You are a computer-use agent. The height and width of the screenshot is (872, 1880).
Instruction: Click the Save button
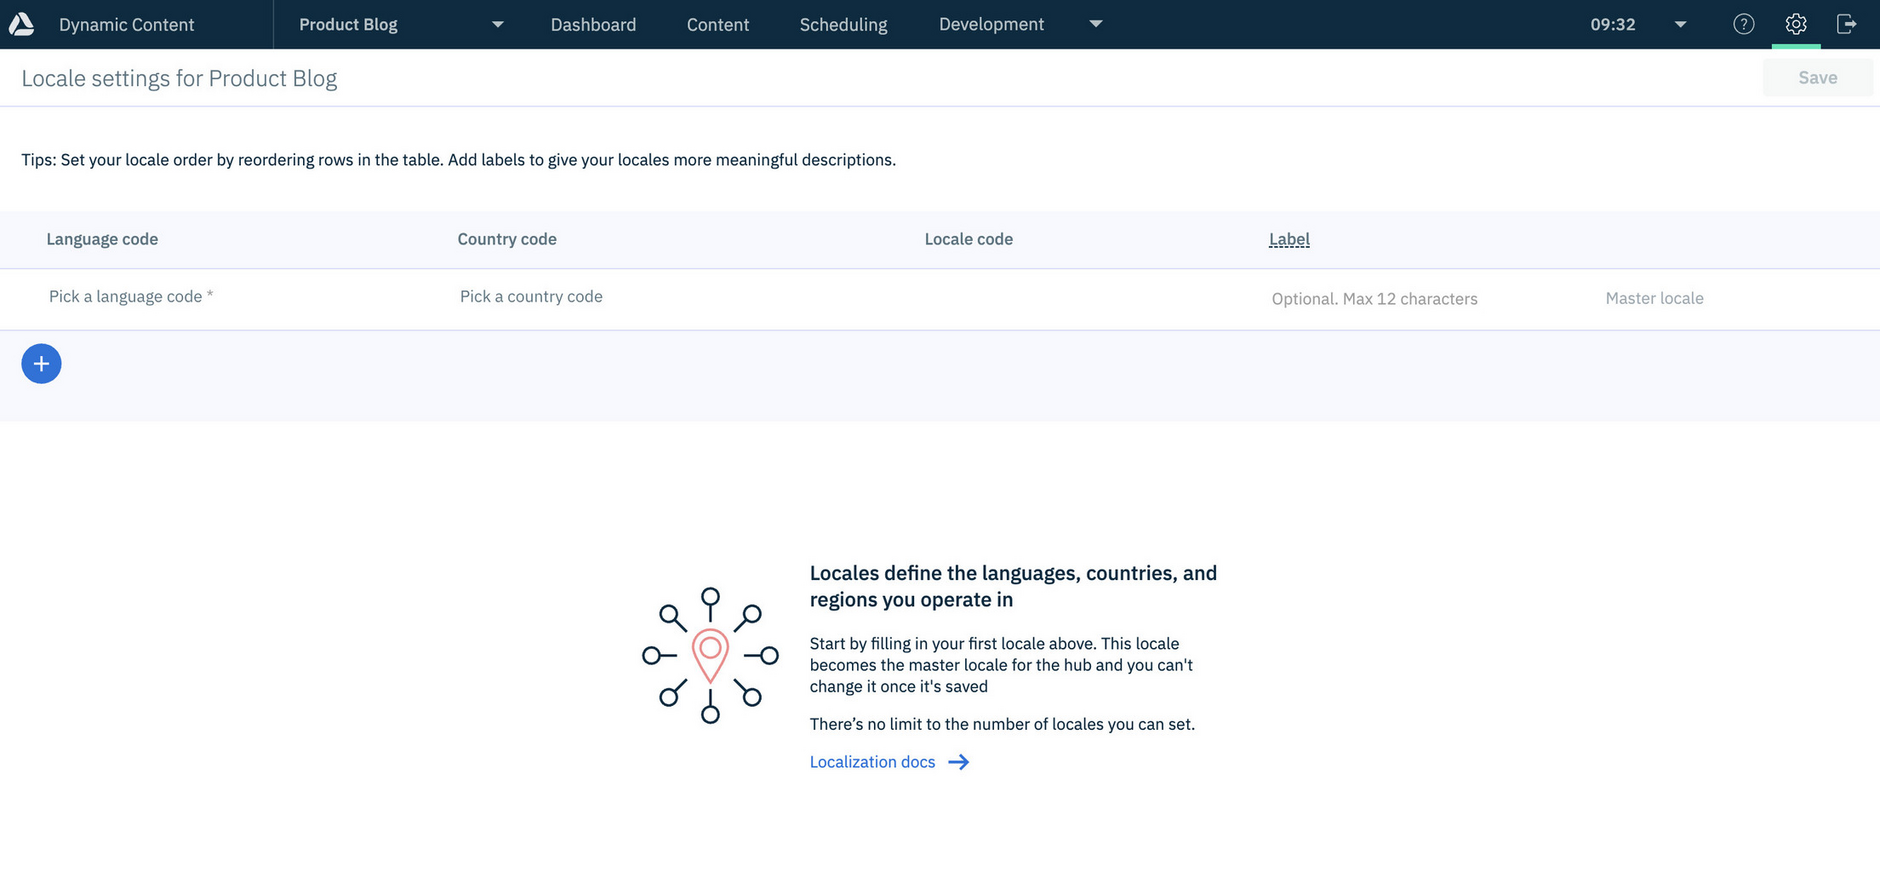1817,78
